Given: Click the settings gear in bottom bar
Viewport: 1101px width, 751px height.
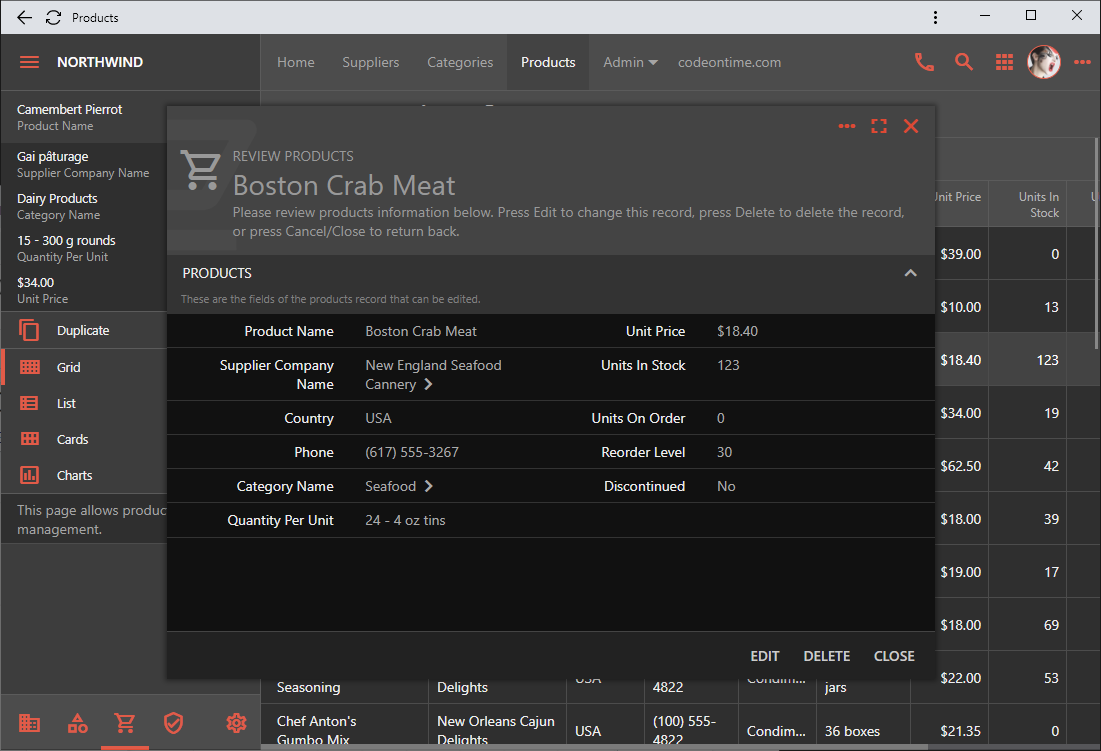Looking at the screenshot, I should click(x=236, y=722).
